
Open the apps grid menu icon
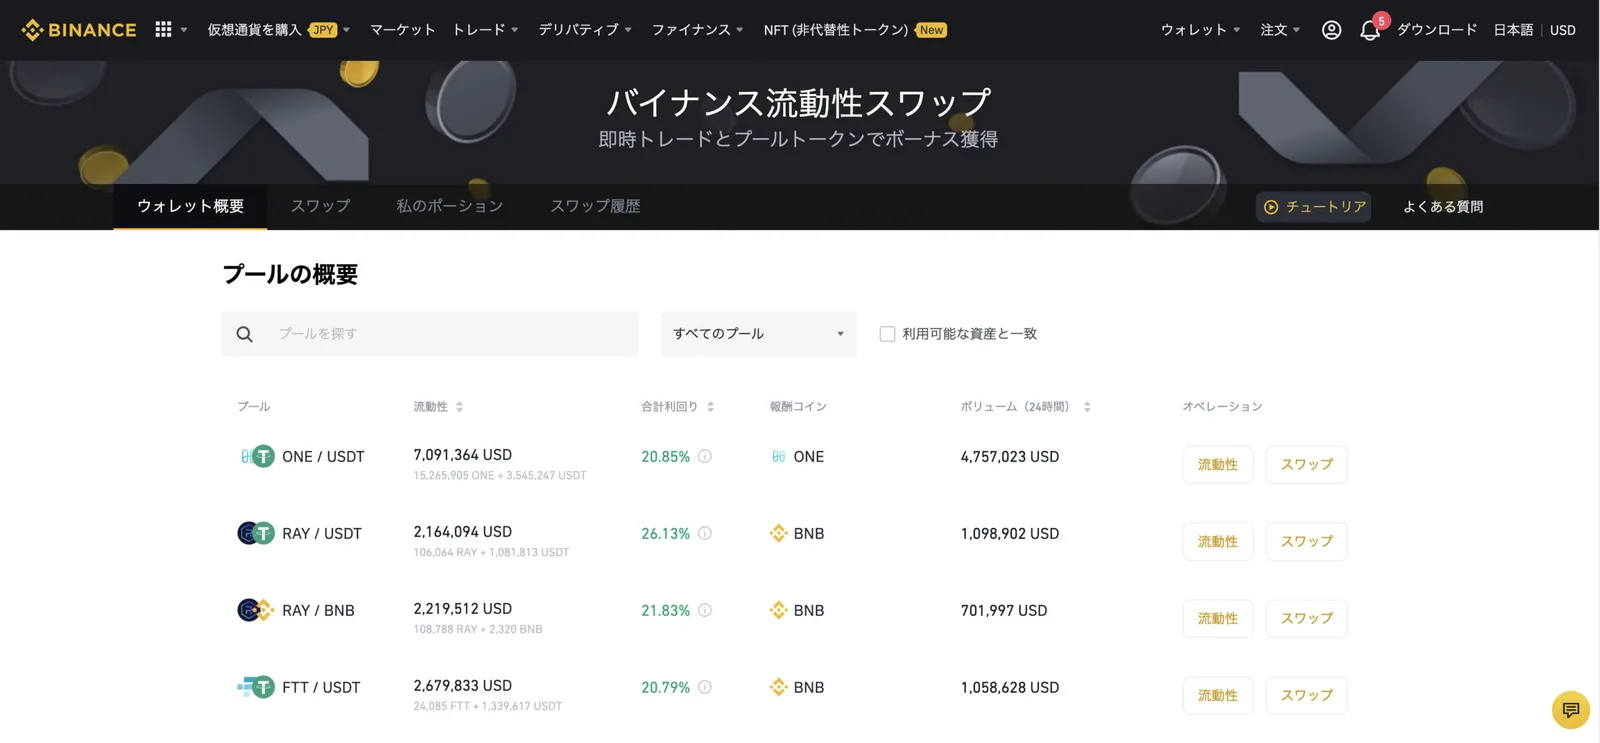[163, 30]
